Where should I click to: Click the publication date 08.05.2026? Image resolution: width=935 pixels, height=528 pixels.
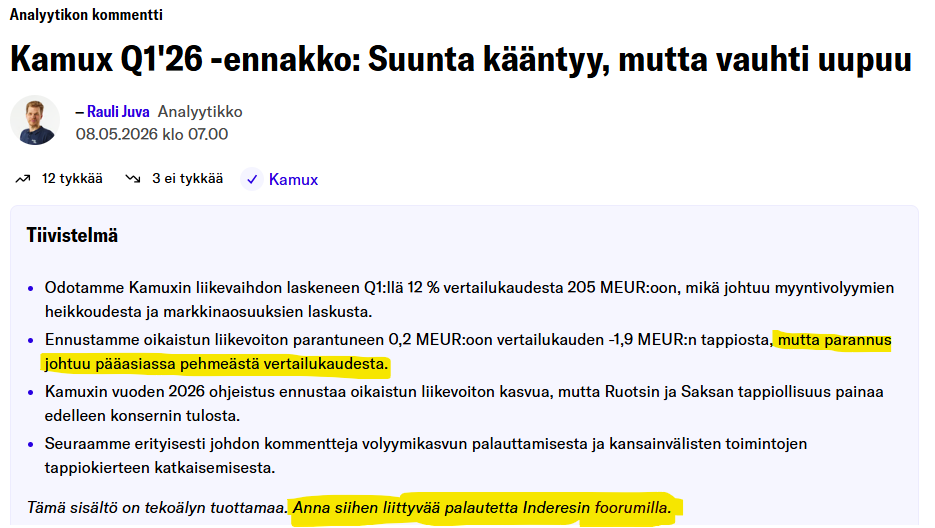(117, 134)
